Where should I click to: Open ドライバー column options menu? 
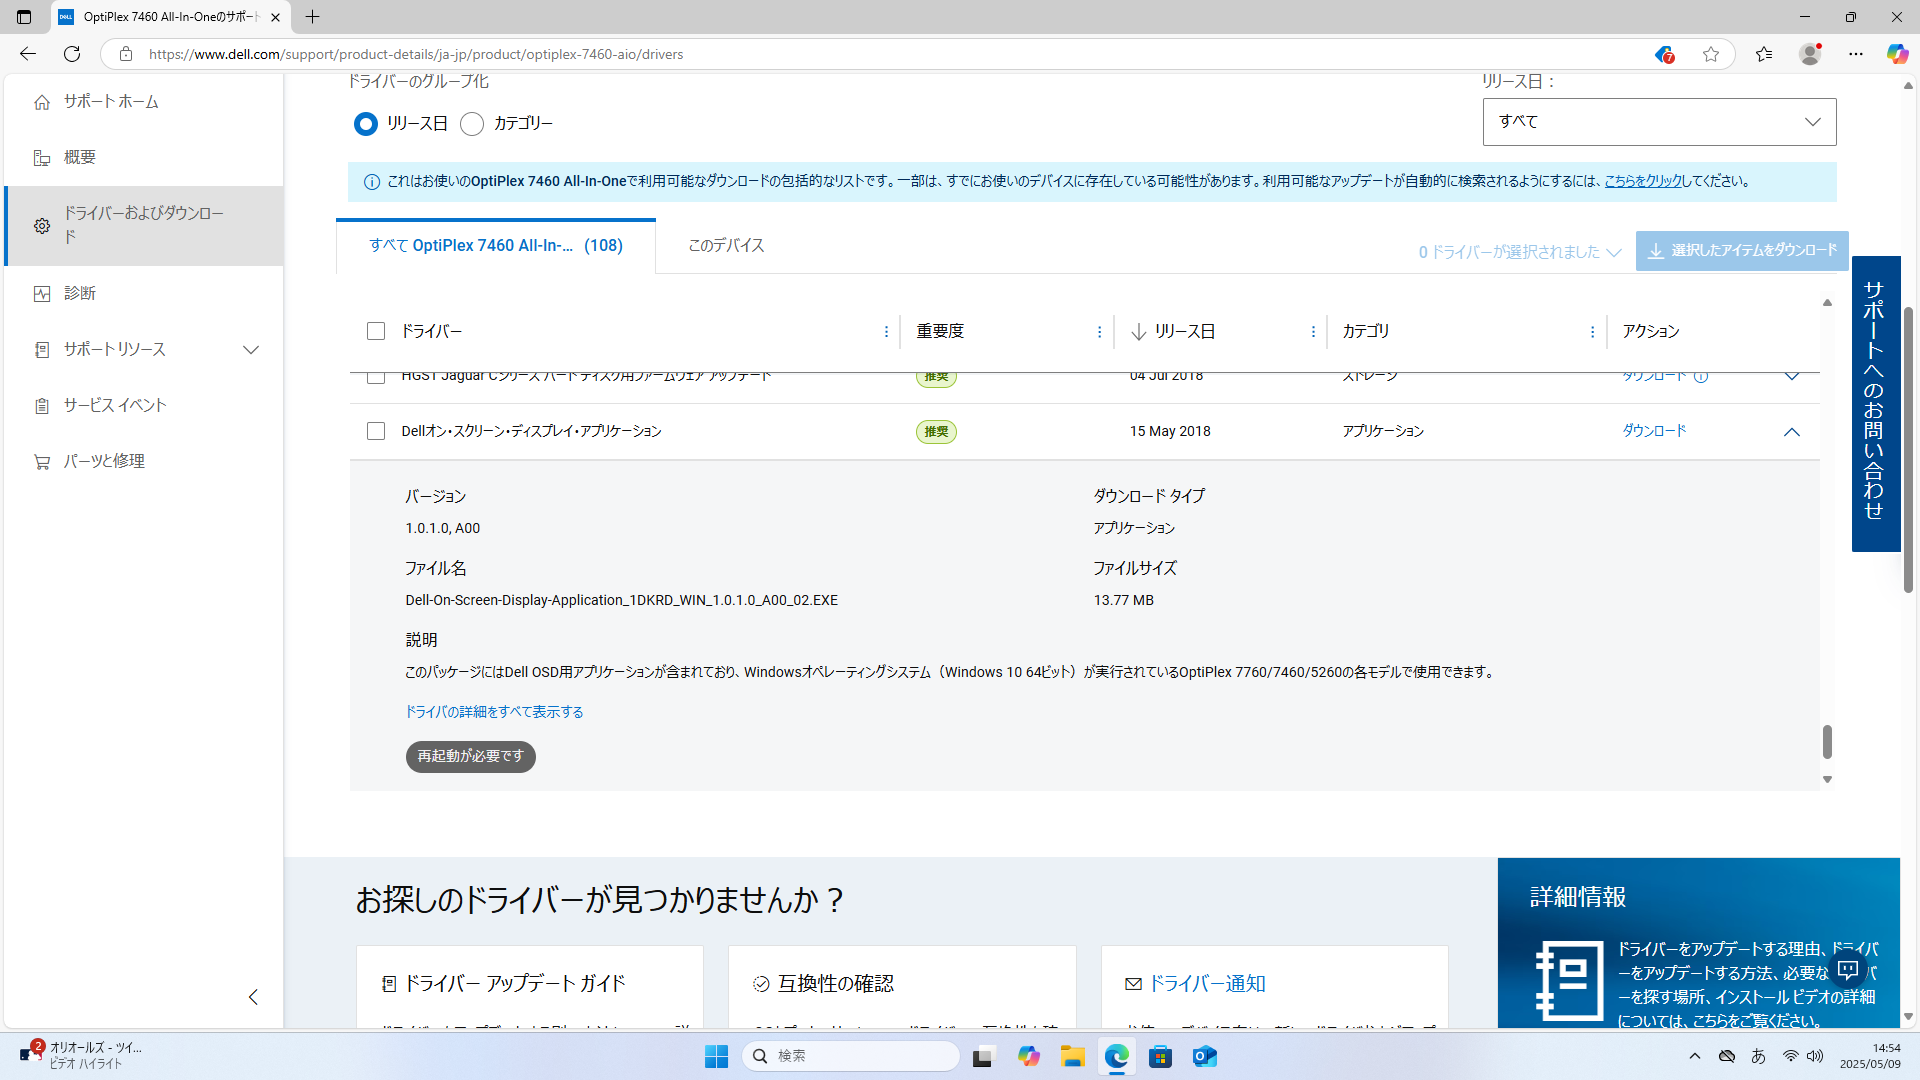886,332
